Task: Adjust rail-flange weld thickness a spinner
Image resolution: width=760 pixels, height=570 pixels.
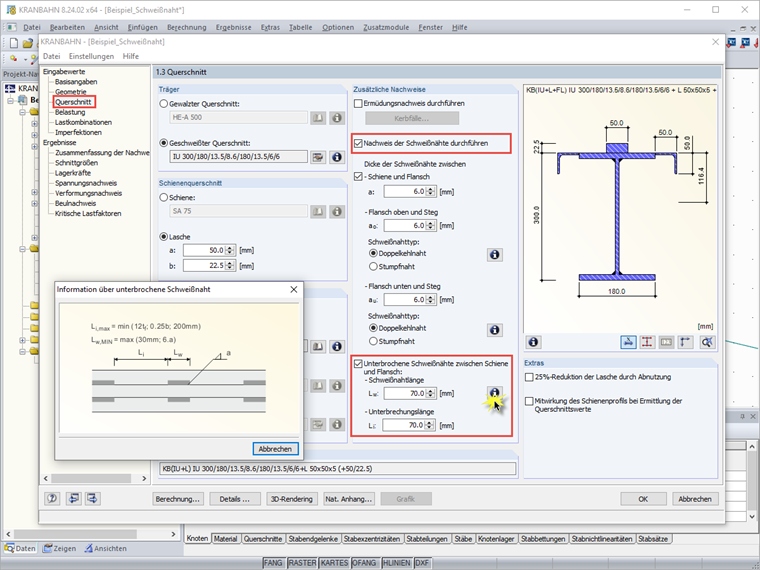Action: [431, 191]
